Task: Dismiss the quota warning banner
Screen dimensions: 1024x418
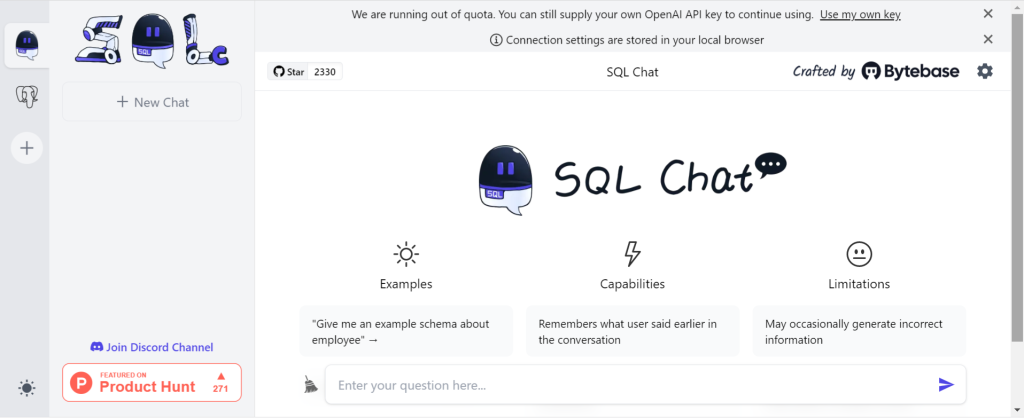Action: pyautogui.click(x=988, y=14)
